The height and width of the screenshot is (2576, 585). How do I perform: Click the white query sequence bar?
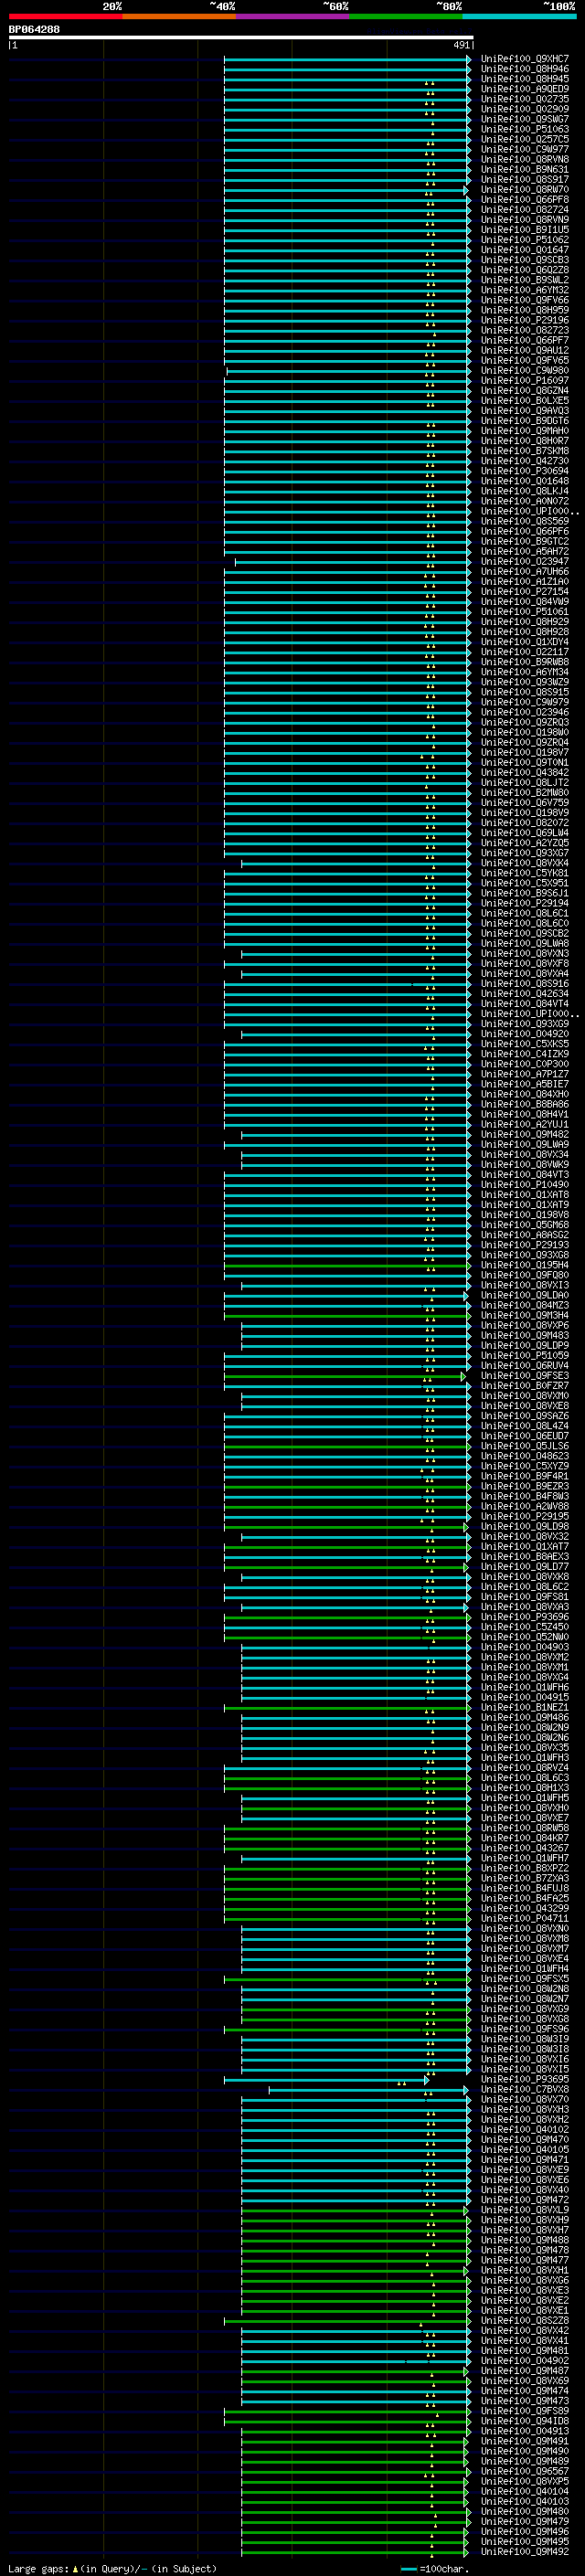coord(241,37)
